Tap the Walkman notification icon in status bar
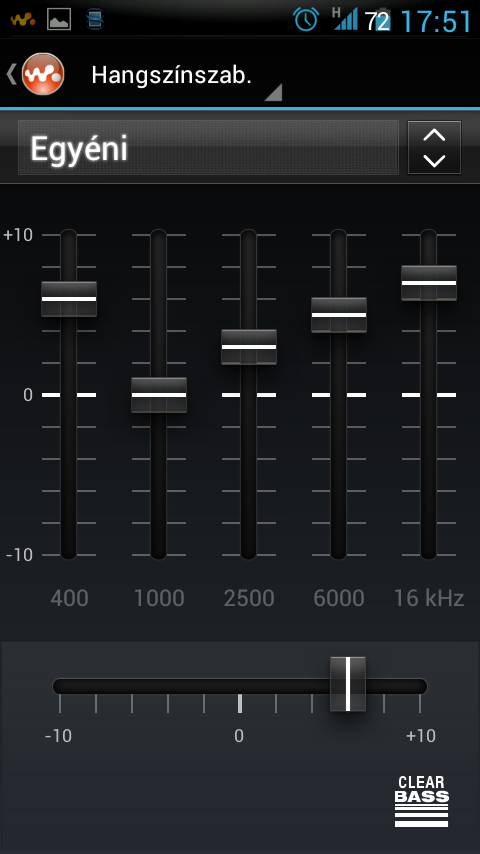Image resolution: width=480 pixels, height=854 pixels. point(23,21)
